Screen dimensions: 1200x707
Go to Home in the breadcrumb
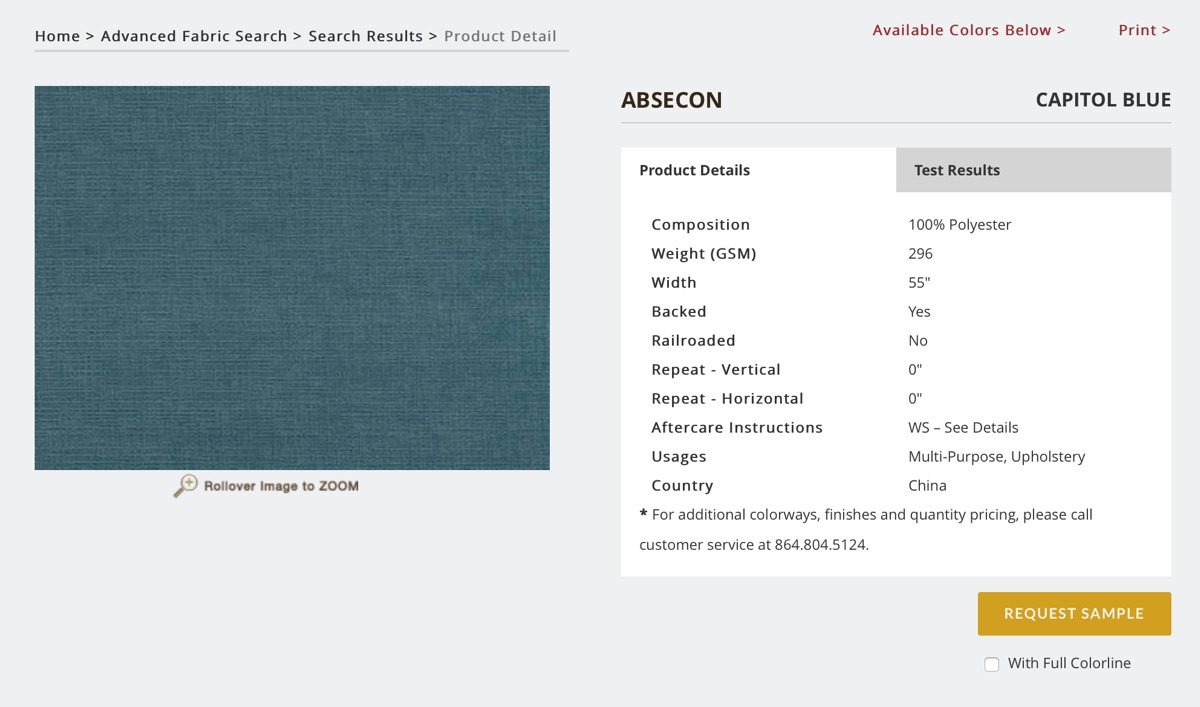coord(57,36)
